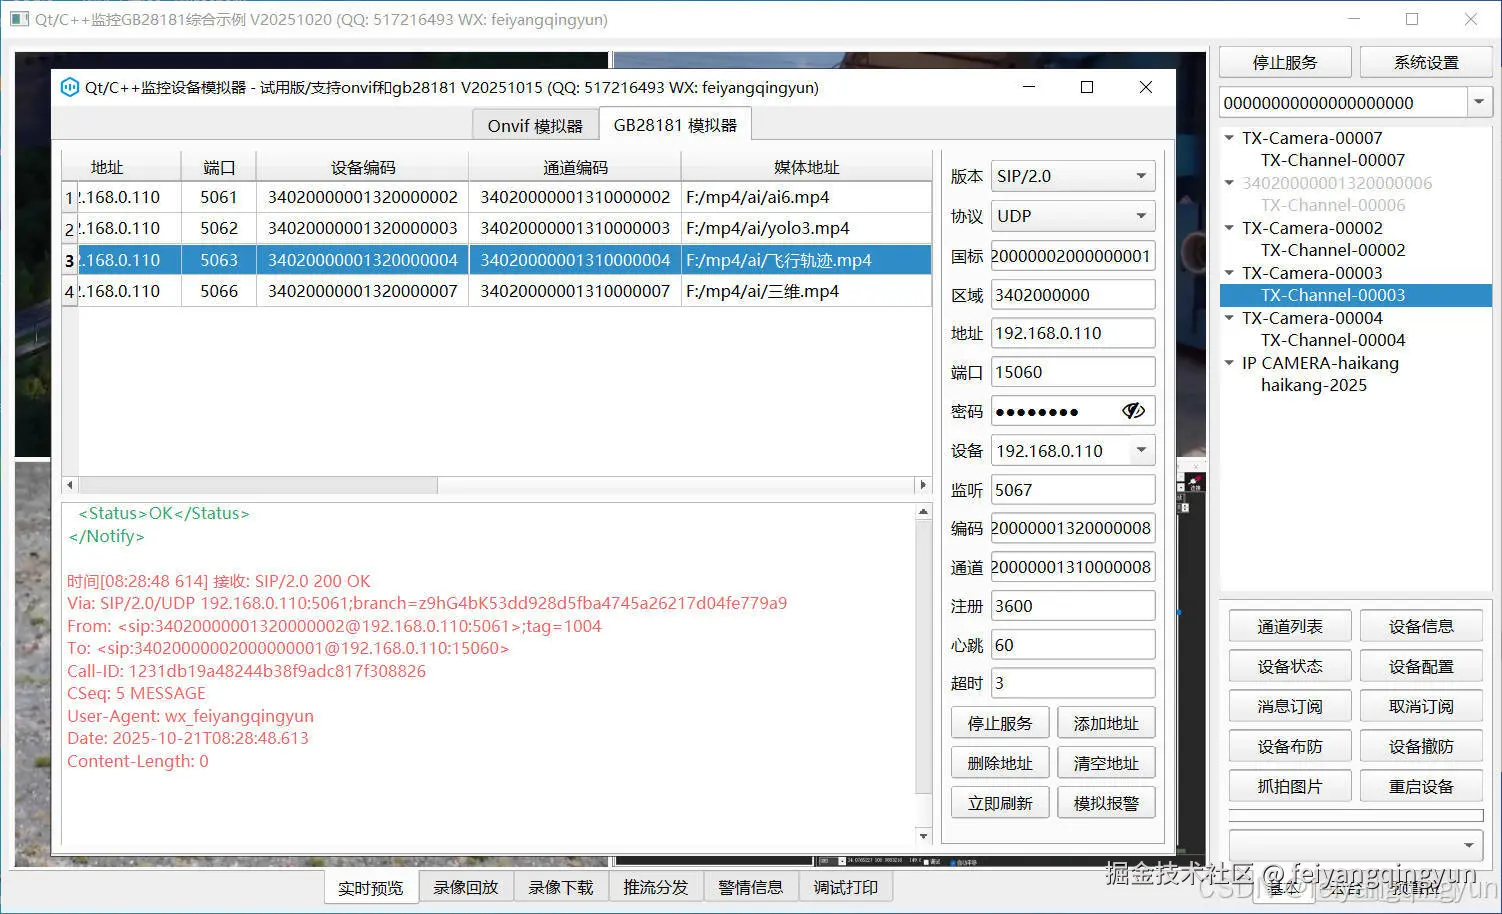1502x914 pixels.
Task: Select TX-Channel-00007 in the device tree
Action: click(x=1333, y=160)
